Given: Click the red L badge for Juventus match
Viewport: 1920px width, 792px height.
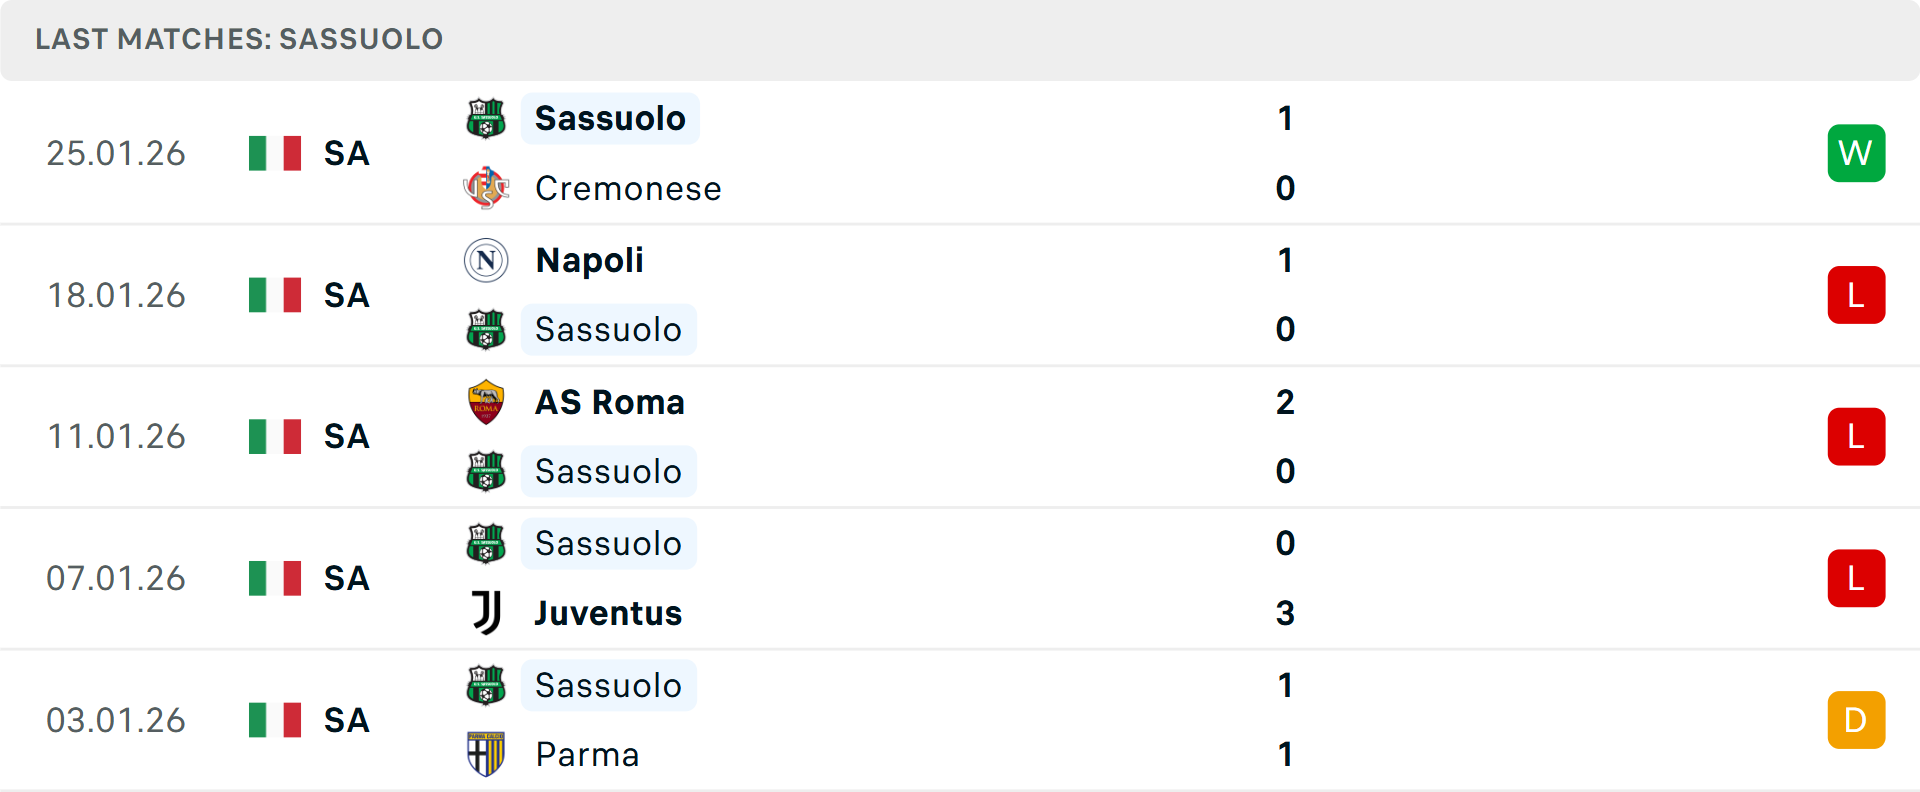Looking at the screenshot, I should pos(1856,578).
